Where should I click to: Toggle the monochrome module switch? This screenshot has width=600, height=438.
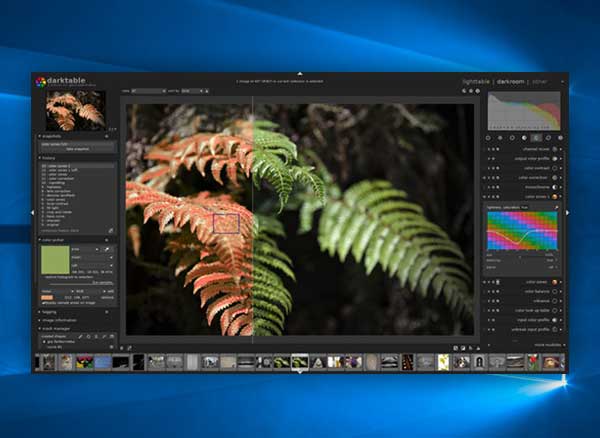[555, 187]
